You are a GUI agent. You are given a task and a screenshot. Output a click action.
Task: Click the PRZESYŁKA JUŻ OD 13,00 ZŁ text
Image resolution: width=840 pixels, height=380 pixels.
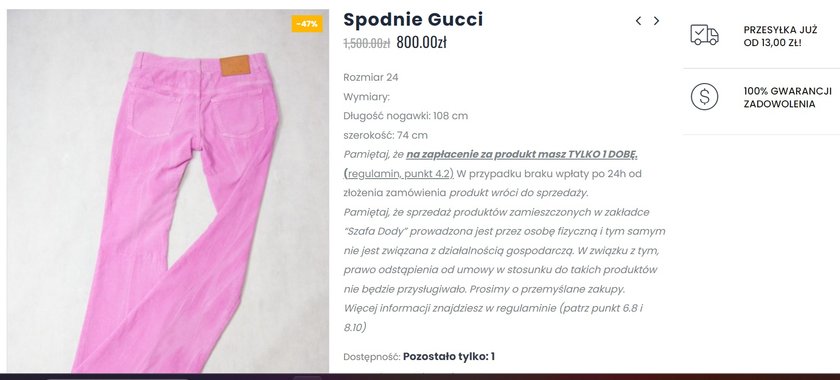[x=780, y=36]
